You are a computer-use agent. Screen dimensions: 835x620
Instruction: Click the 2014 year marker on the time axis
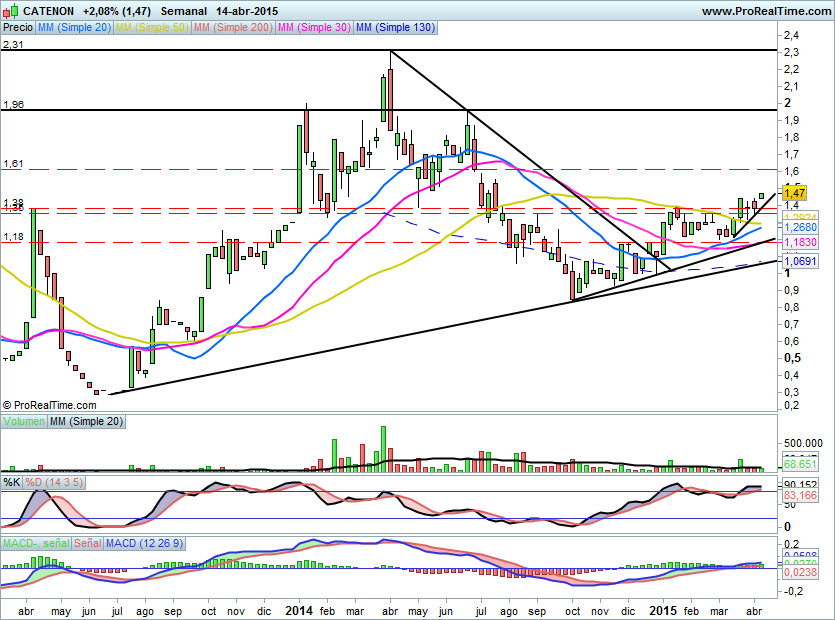tap(300, 609)
